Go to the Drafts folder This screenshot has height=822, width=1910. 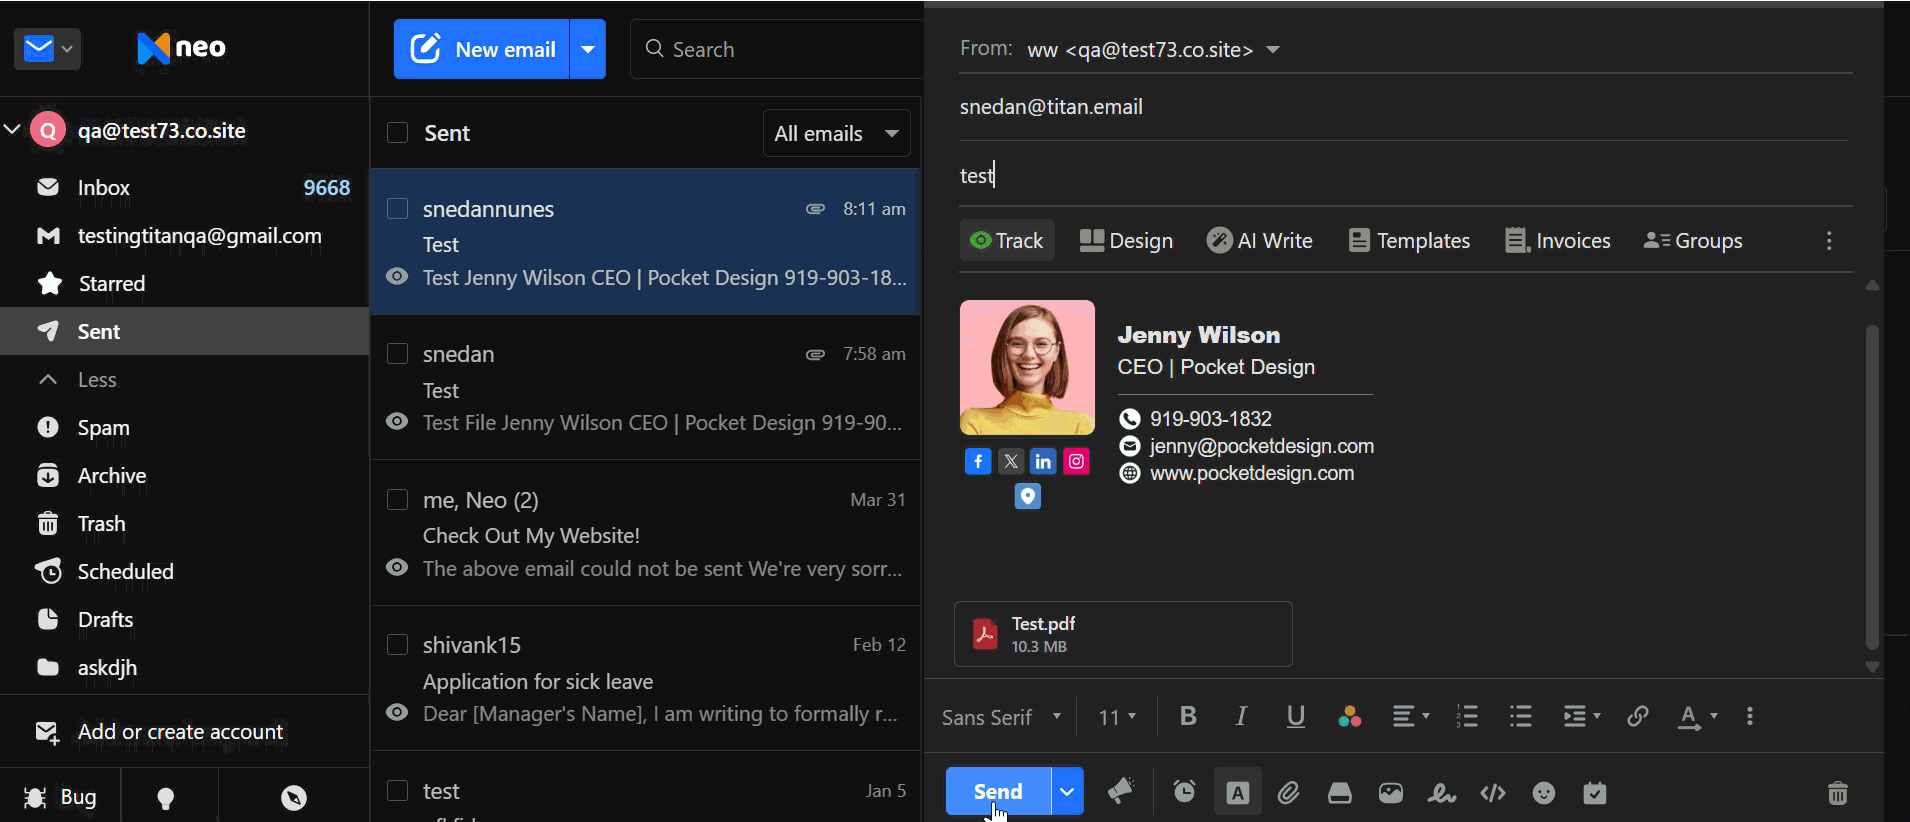[105, 619]
